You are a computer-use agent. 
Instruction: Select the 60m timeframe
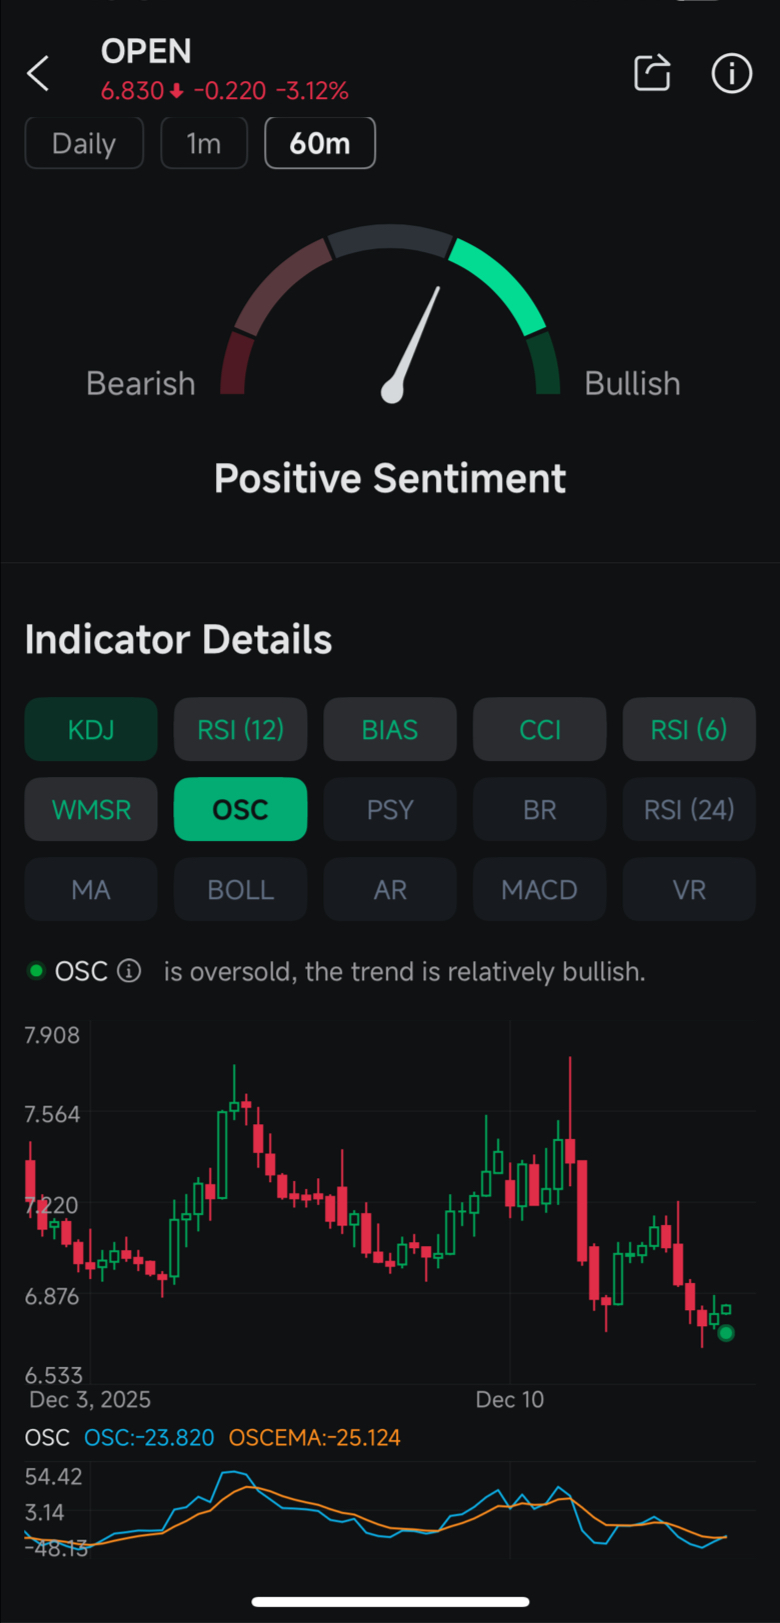[x=320, y=143]
